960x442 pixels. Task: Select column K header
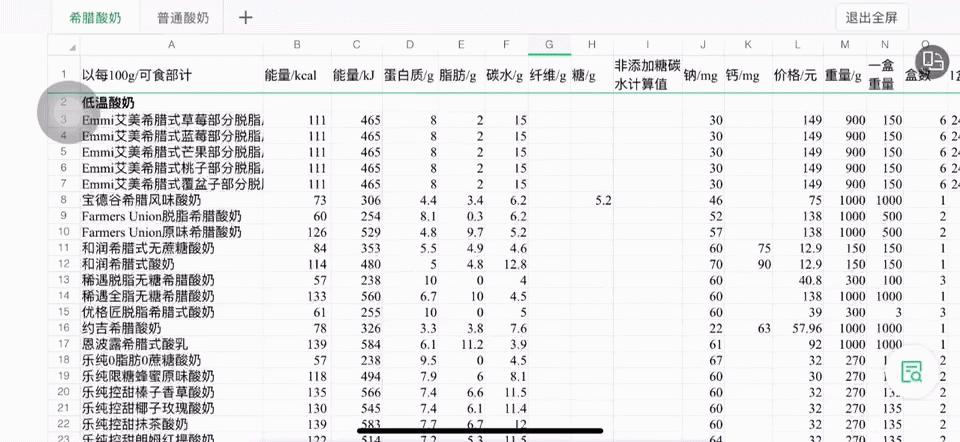click(748, 45)
